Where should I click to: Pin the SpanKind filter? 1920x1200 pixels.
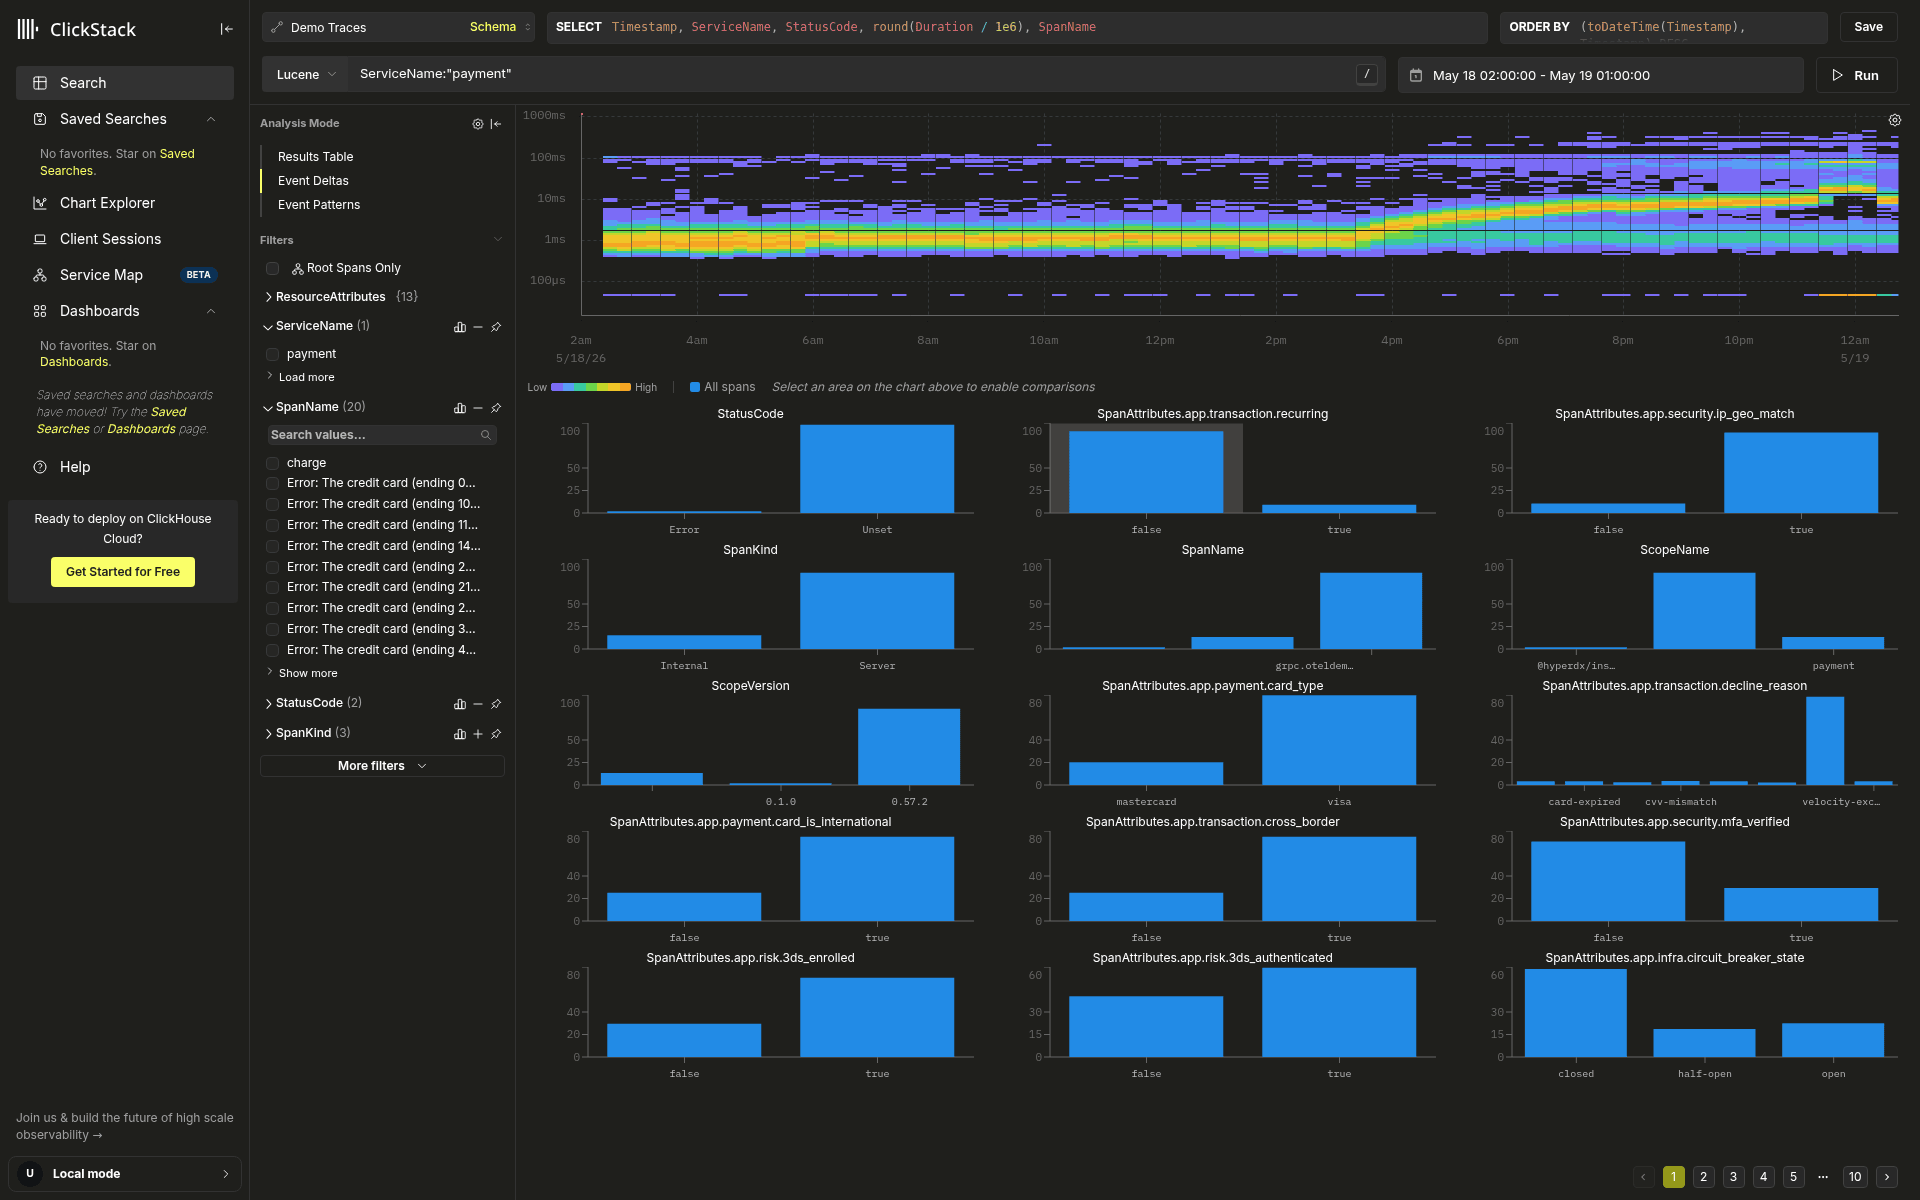coord(496,734)
